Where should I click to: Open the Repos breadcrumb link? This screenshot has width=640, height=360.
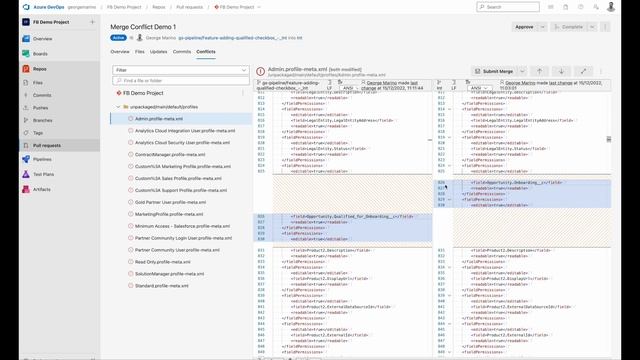click(159, 7)
